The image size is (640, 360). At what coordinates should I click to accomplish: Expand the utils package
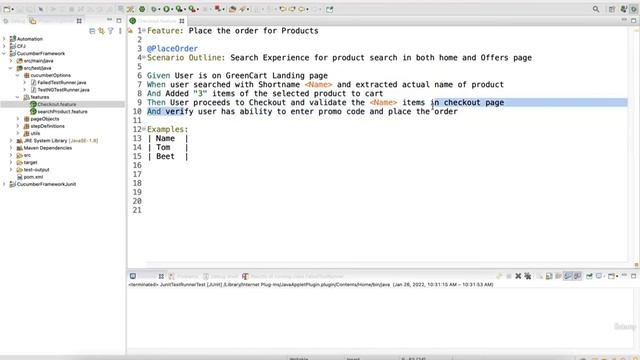pyautogui.click(x=18, y=133)
